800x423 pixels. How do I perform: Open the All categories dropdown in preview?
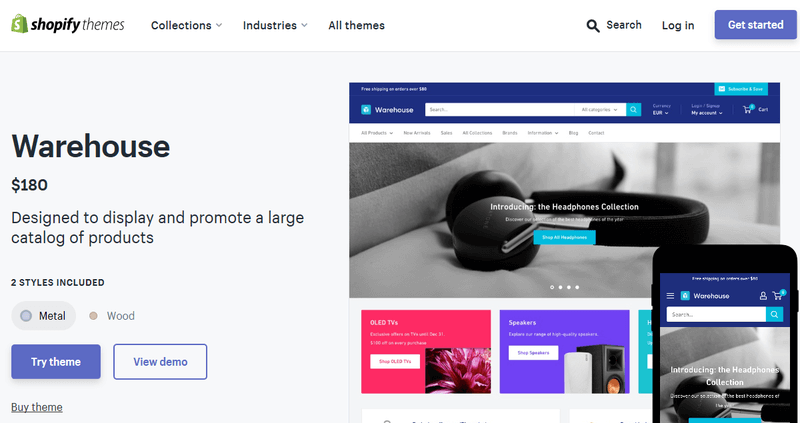click(599, 110)
